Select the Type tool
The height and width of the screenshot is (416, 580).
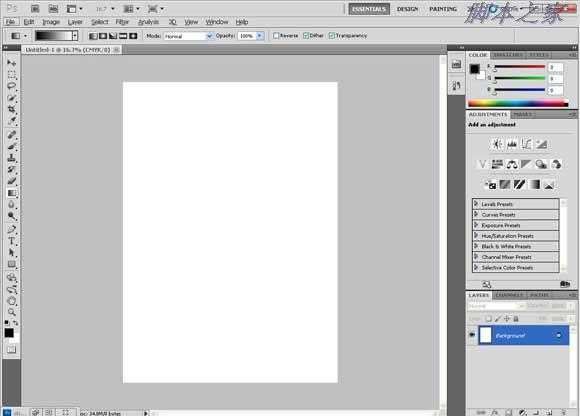coord(11,241)
